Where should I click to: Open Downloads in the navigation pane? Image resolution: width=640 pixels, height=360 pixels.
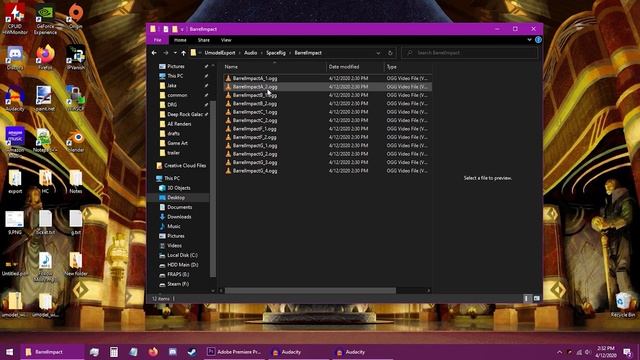click(179, 217)
